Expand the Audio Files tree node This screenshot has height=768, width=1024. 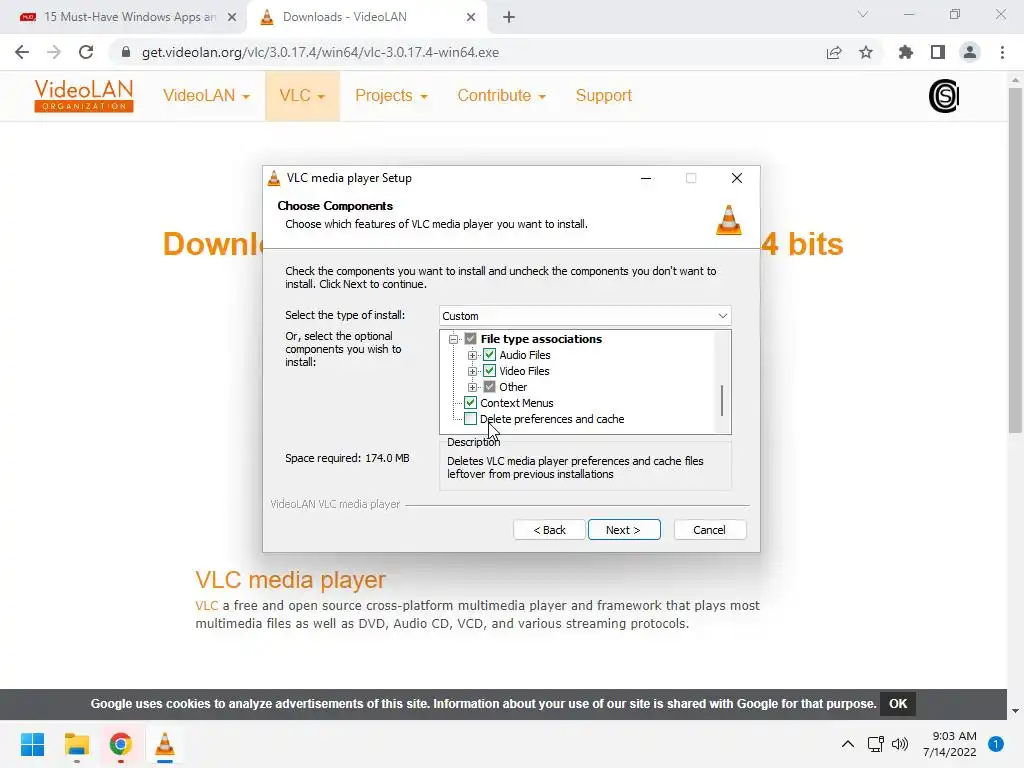coord(472,355)
